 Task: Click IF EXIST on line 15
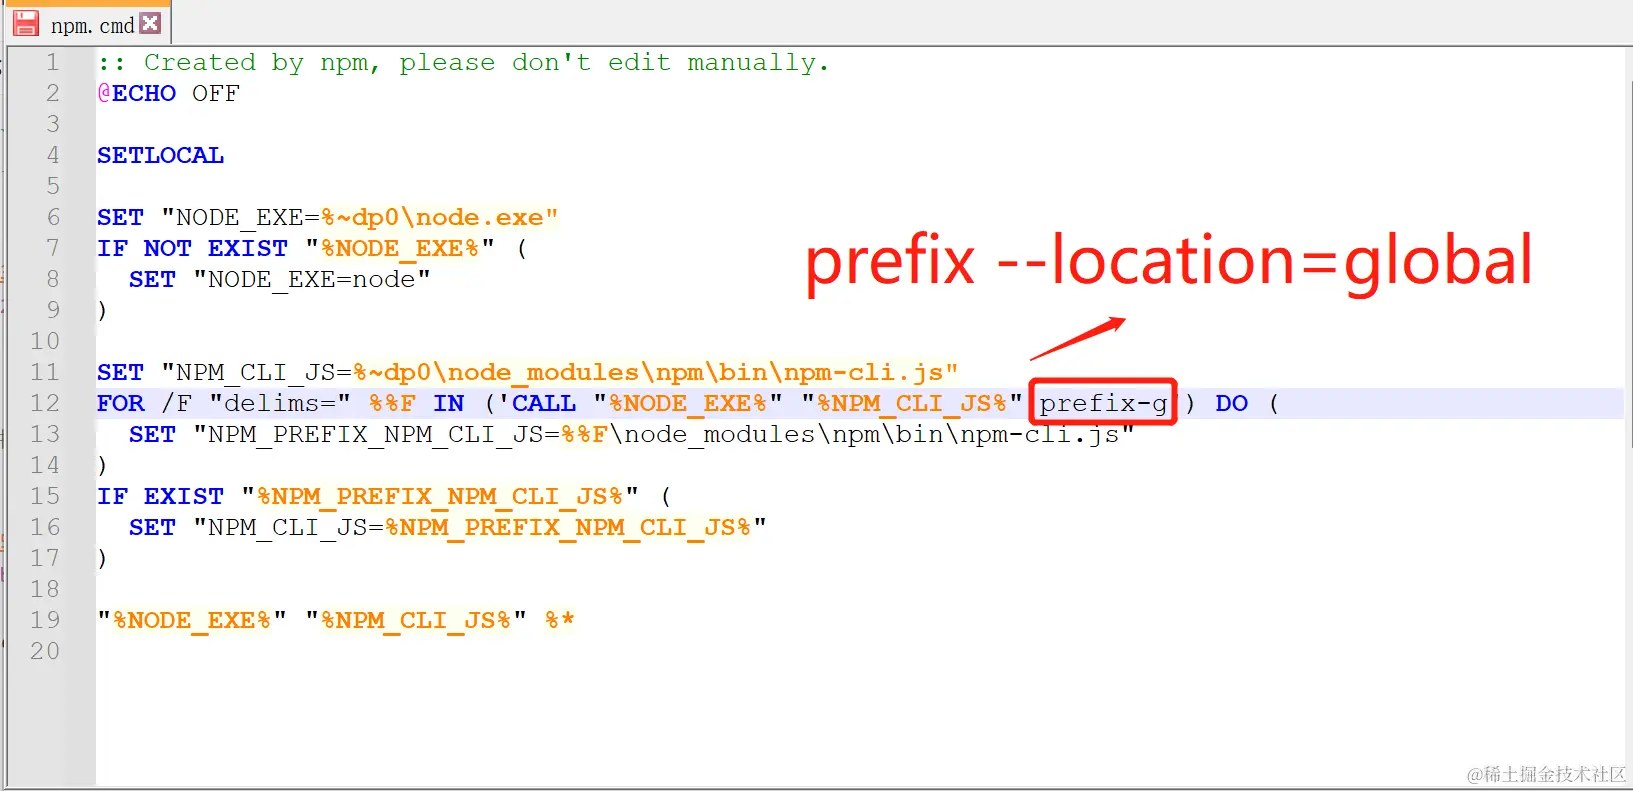pos(160,496)
